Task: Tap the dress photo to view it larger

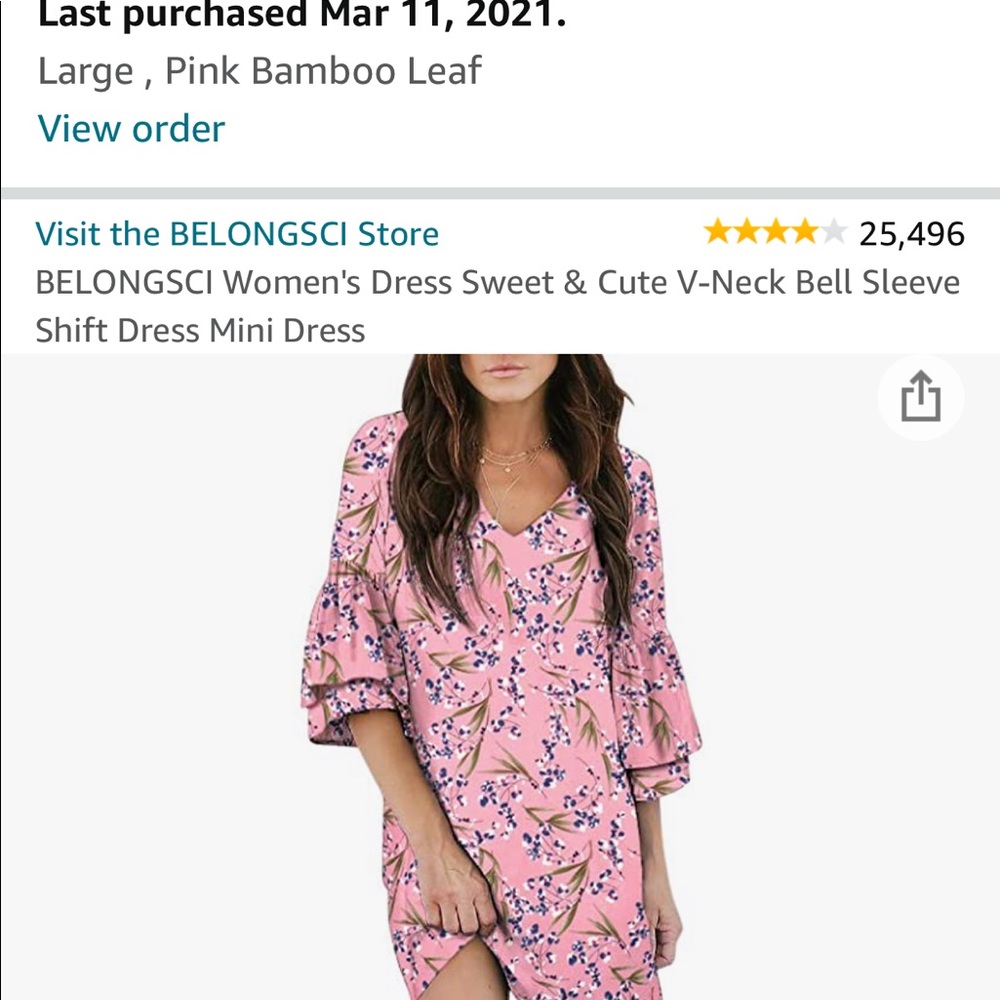Action: [500, 700]
